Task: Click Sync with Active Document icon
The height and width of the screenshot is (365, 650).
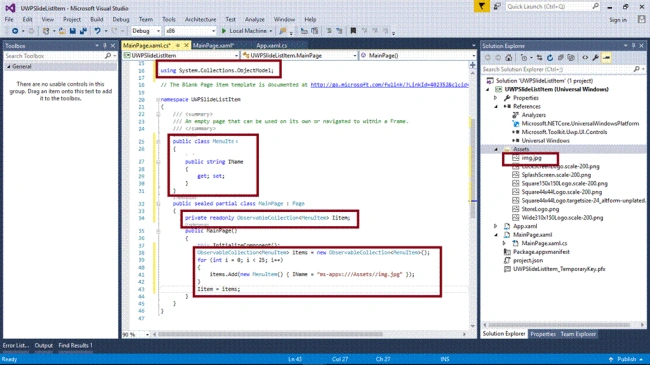Action: click(539, 58)
